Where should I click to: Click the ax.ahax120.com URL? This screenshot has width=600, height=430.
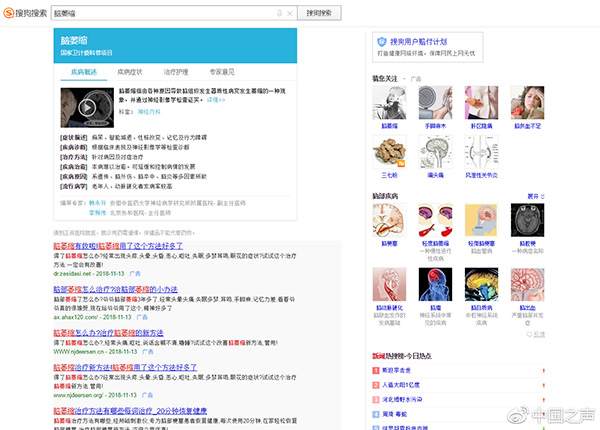[x=76, y=317]
